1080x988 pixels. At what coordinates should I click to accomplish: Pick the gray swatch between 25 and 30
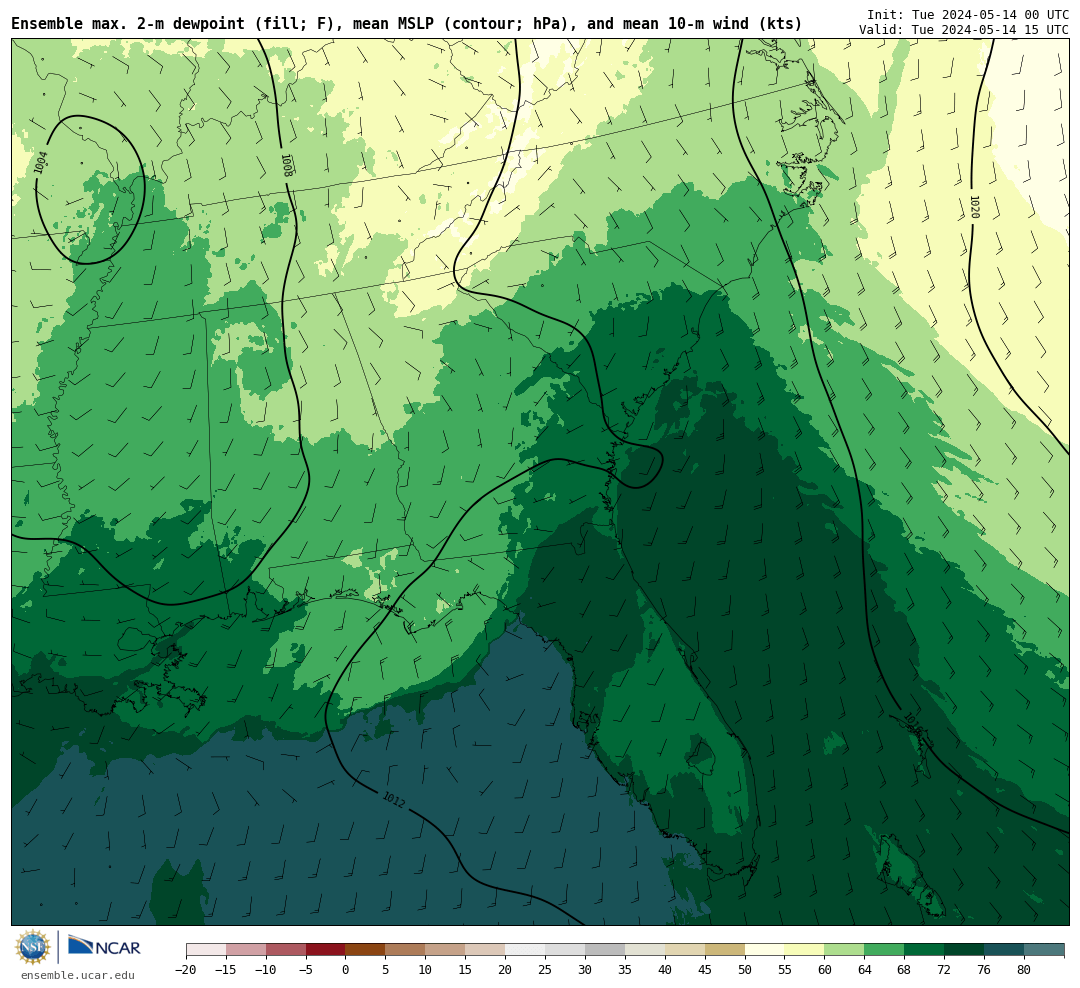(565, 950)
